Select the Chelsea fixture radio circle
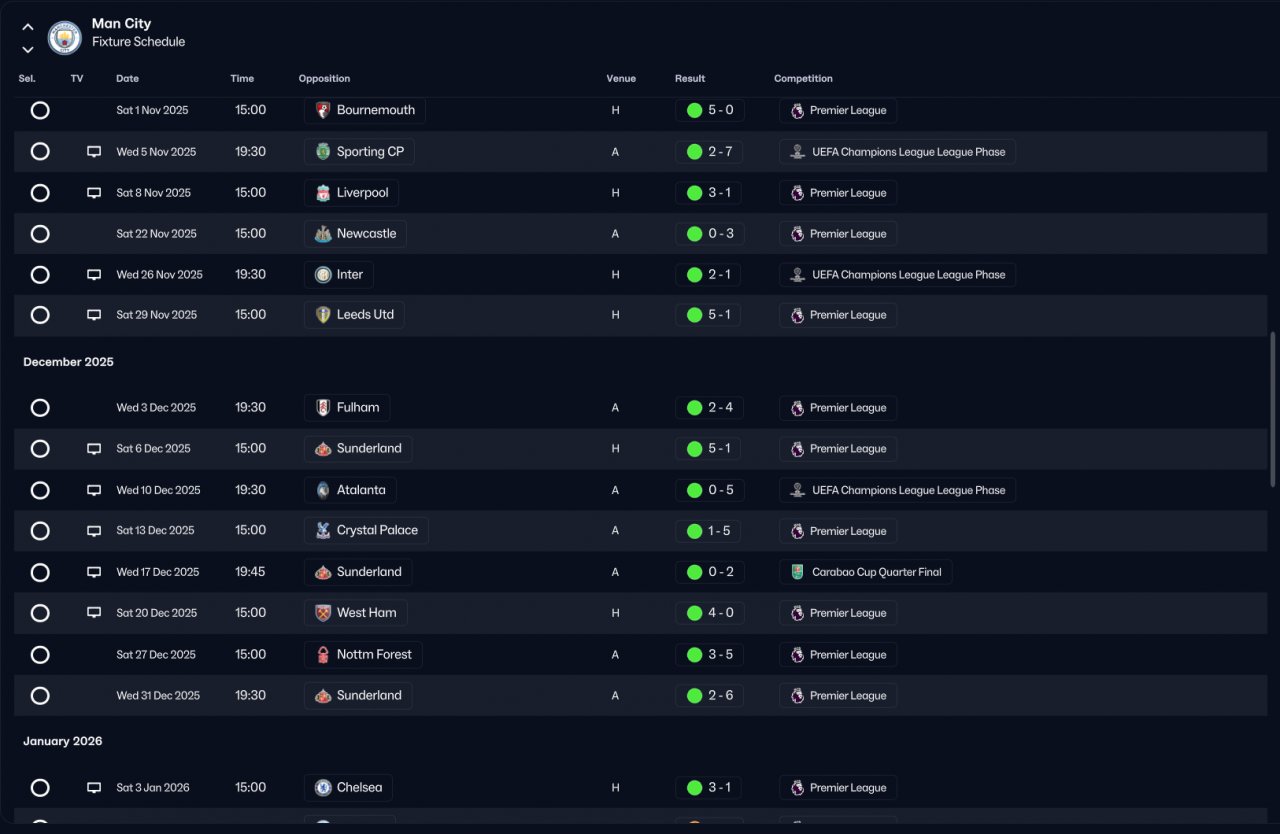Viewport: 1280px width, 834px height. pos(40,788)
